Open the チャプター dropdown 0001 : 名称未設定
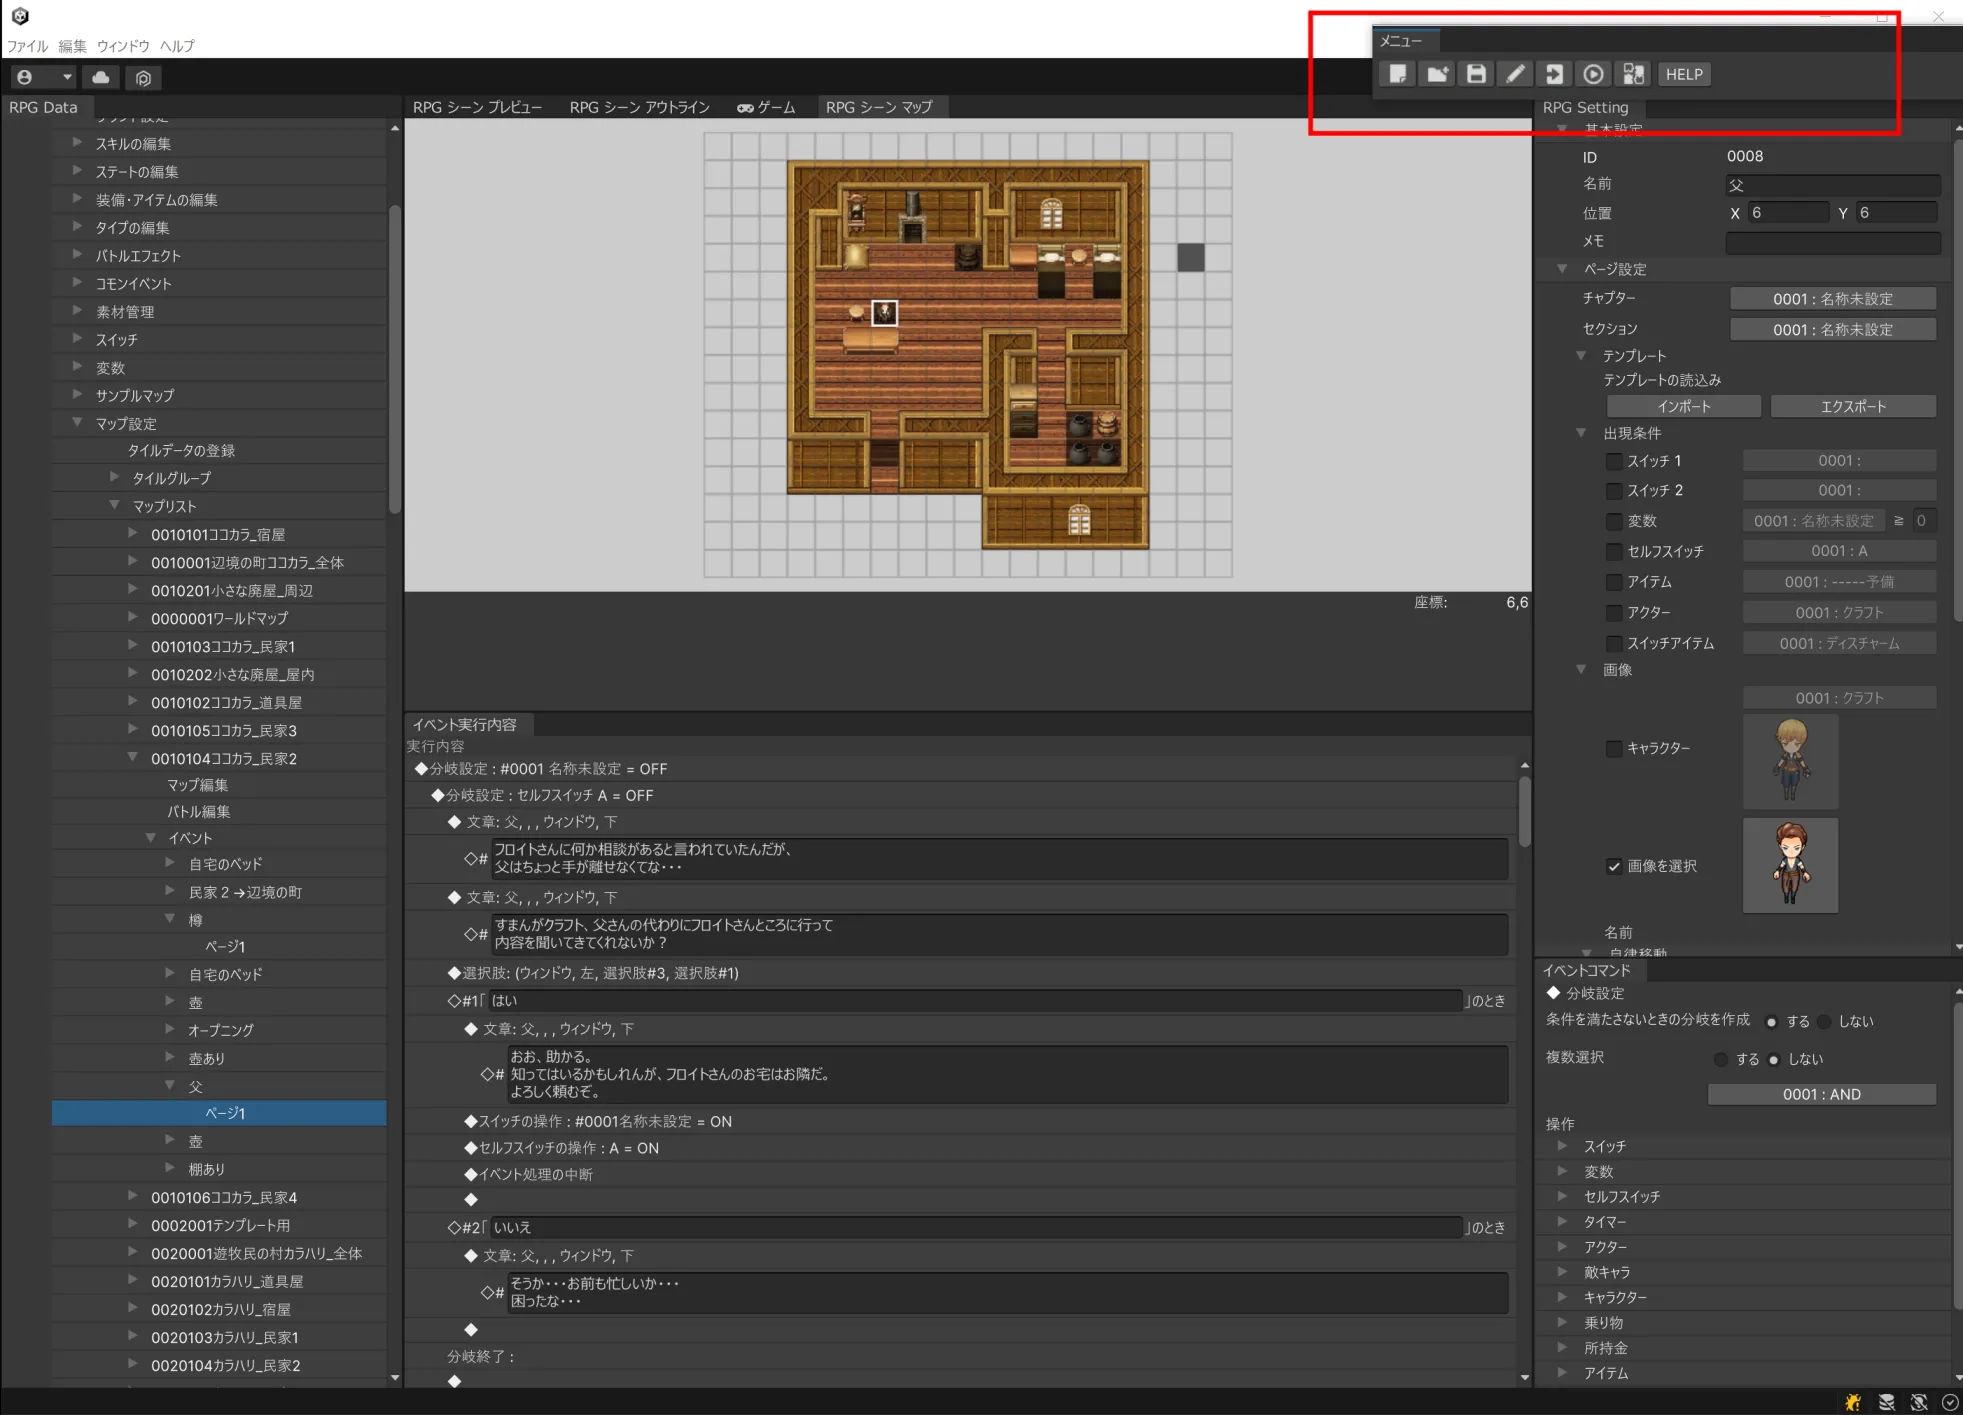Image resolution: width=1963 pixels, height=1415 pixels. [x=1832, y=299]
